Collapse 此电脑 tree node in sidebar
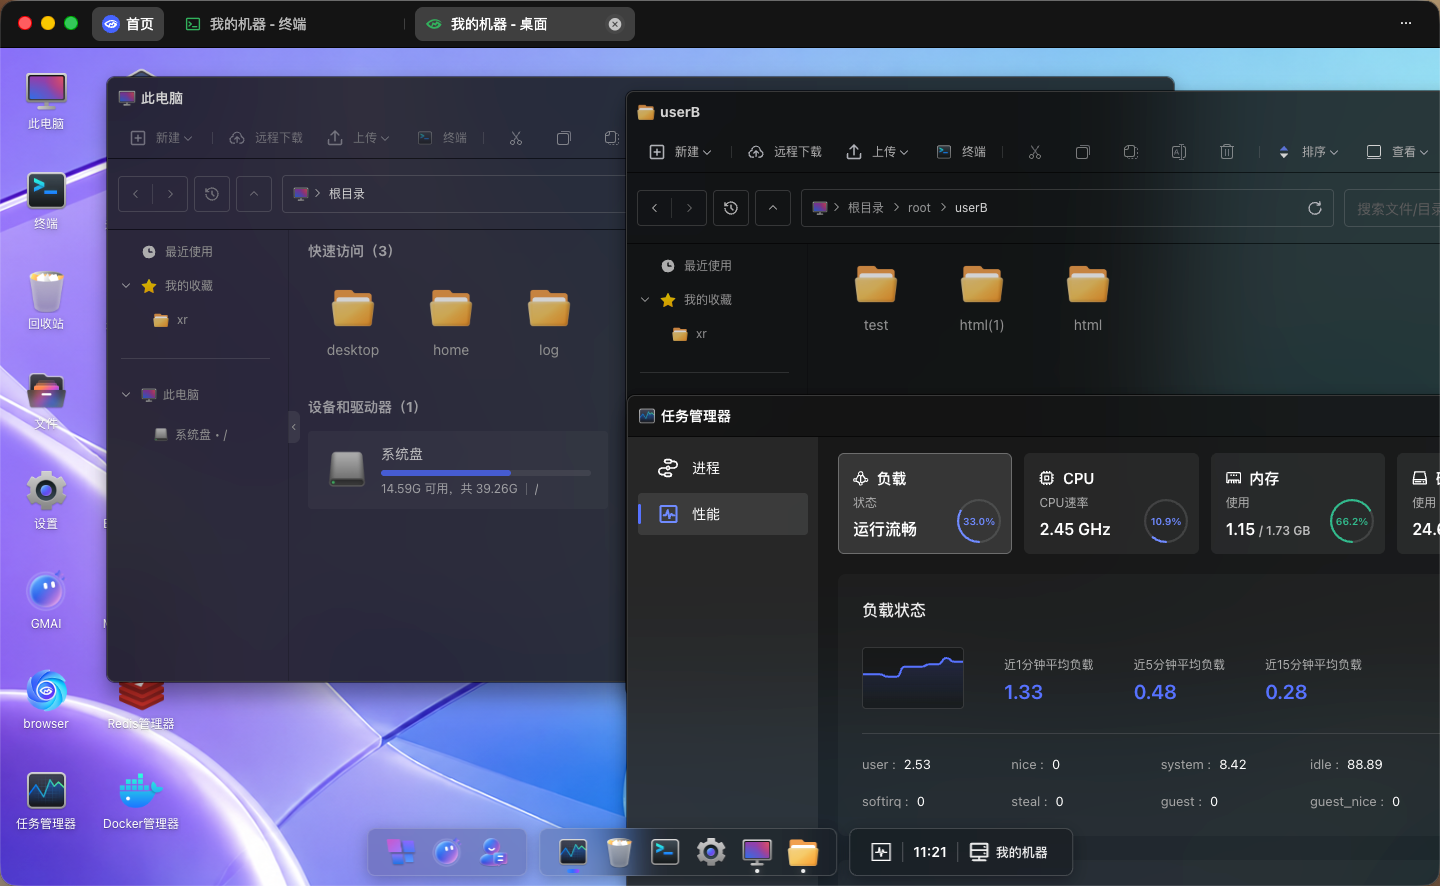The height and width of the screenshot is (886, 1440). pos(126,395)
